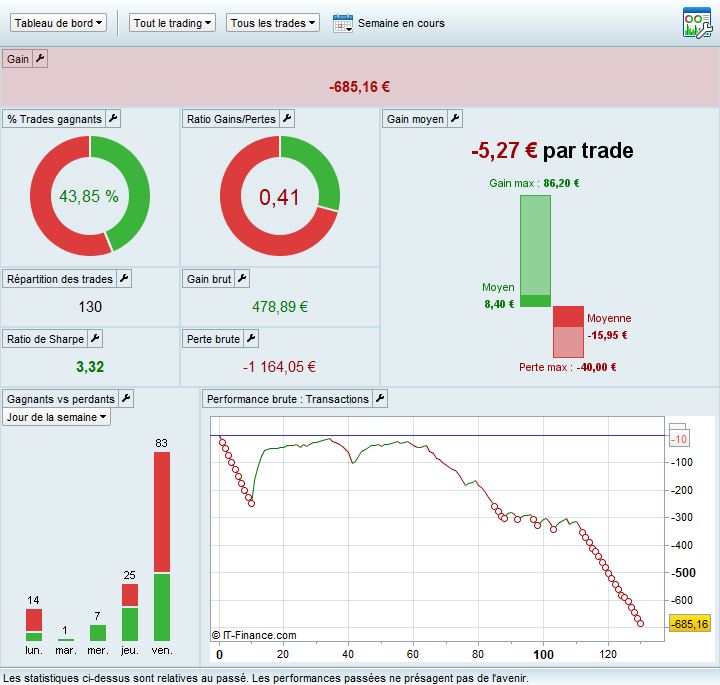The image size is (720, 685).
Task: Click the -5,27 € par trade text
Action: click(x=552, y=151)
